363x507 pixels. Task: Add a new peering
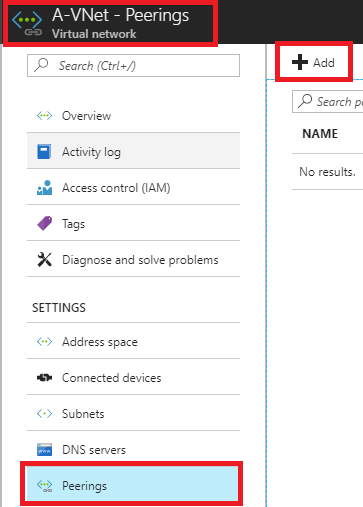pyautogui.click(x=313, y=62)
